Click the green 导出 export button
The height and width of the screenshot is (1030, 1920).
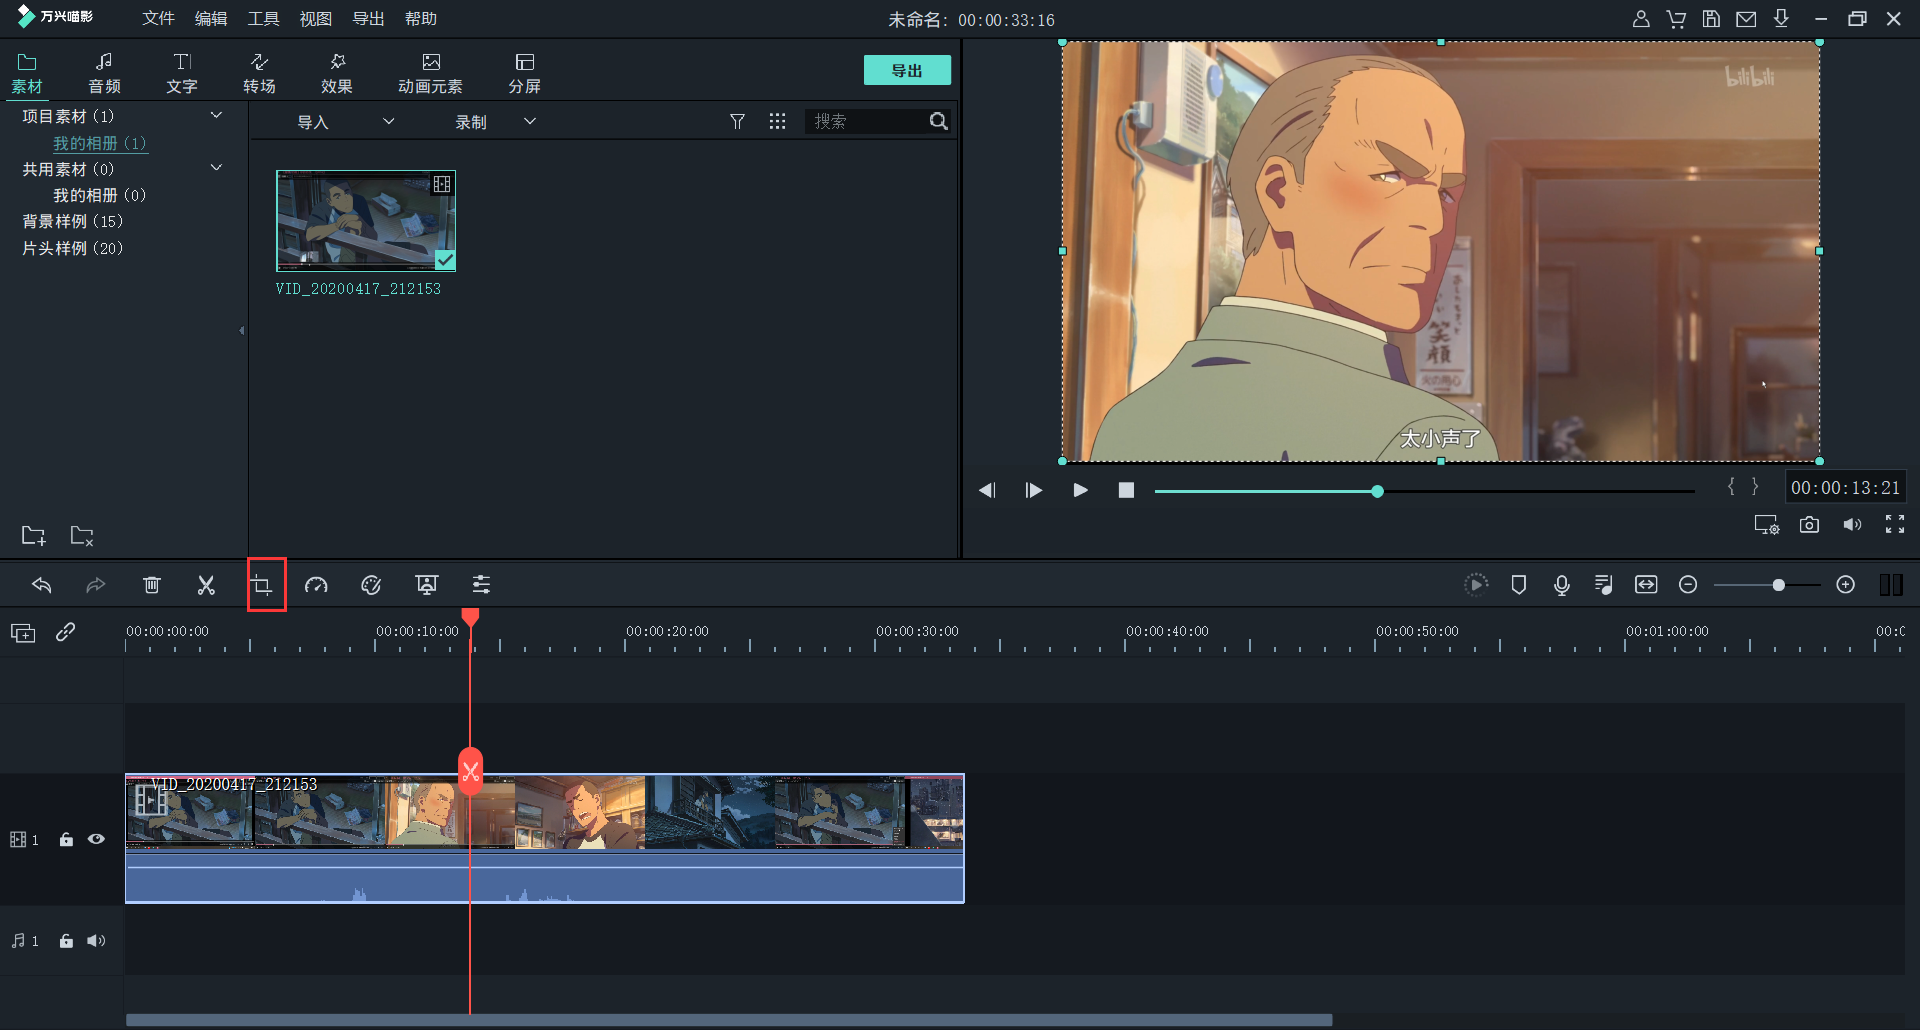pyautogui.click(x=907, y=71)
